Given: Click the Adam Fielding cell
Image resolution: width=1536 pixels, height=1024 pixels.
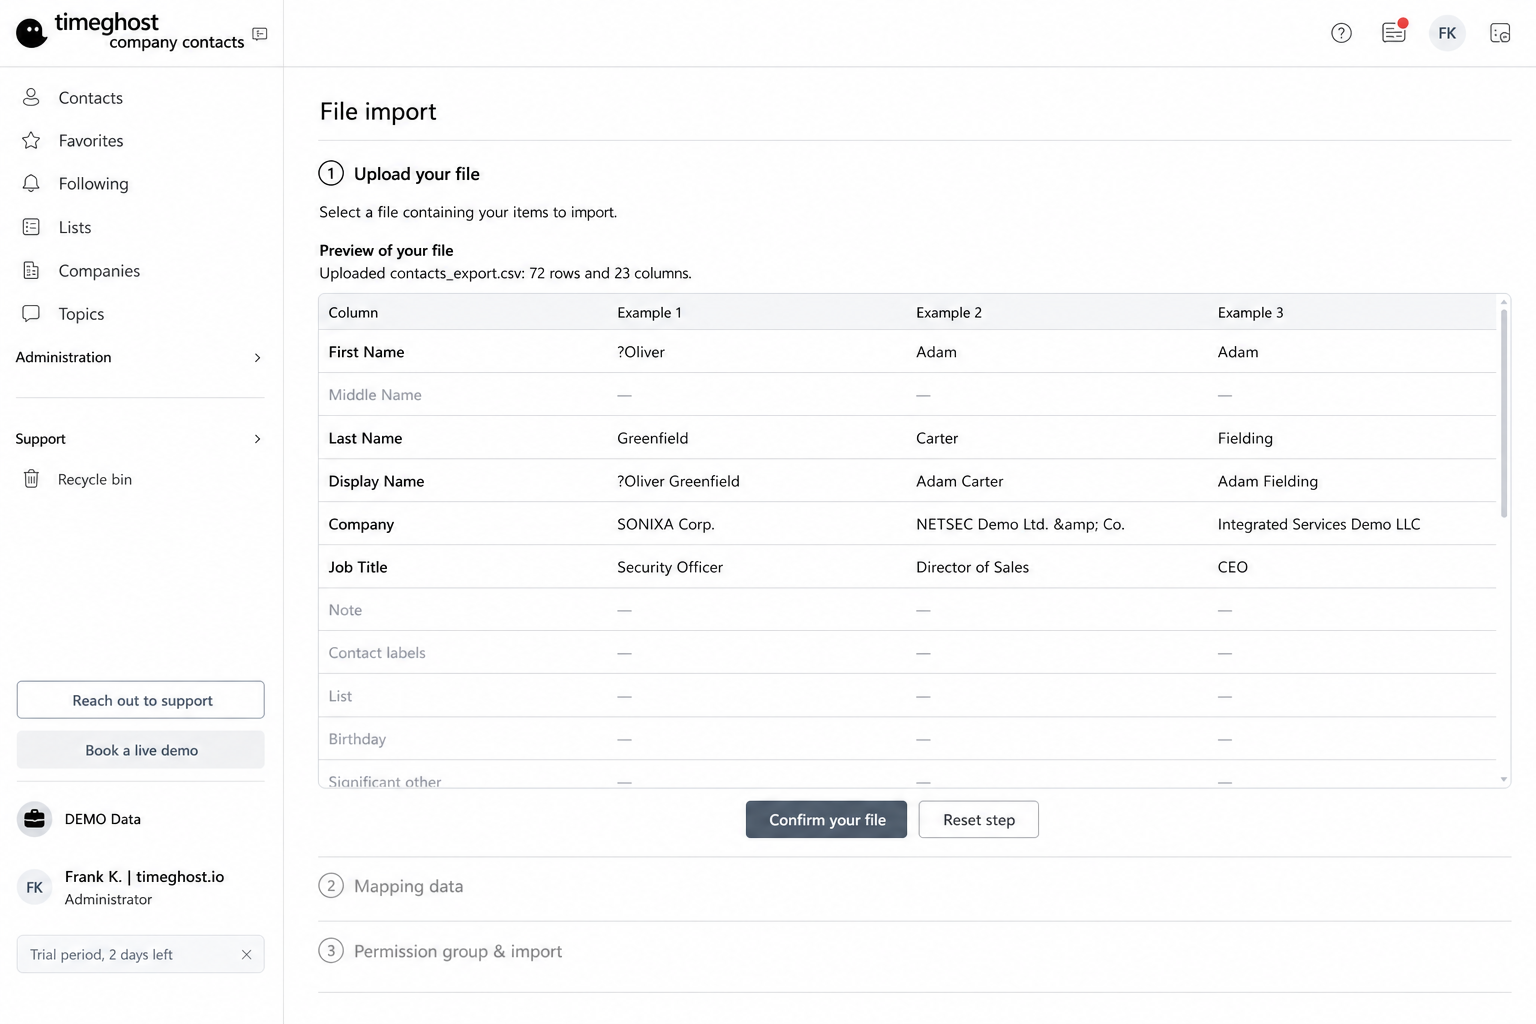Looking at the screenshot, I should pyautogui.click(x=1268, y=481).
